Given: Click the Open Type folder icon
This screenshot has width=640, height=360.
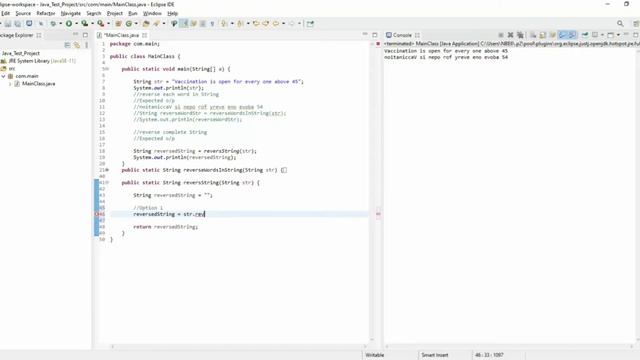Looking at the screenshot, I should coord(146,24).
